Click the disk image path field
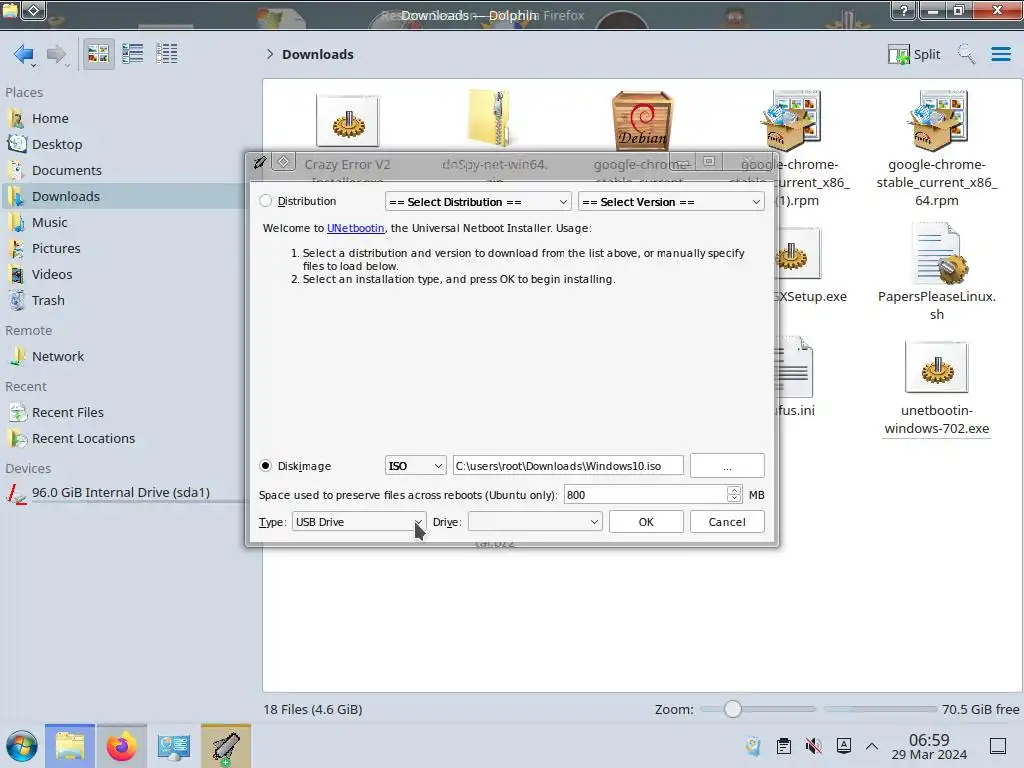The height and width of the screenshot is (768, 1024). pos(568,466)
